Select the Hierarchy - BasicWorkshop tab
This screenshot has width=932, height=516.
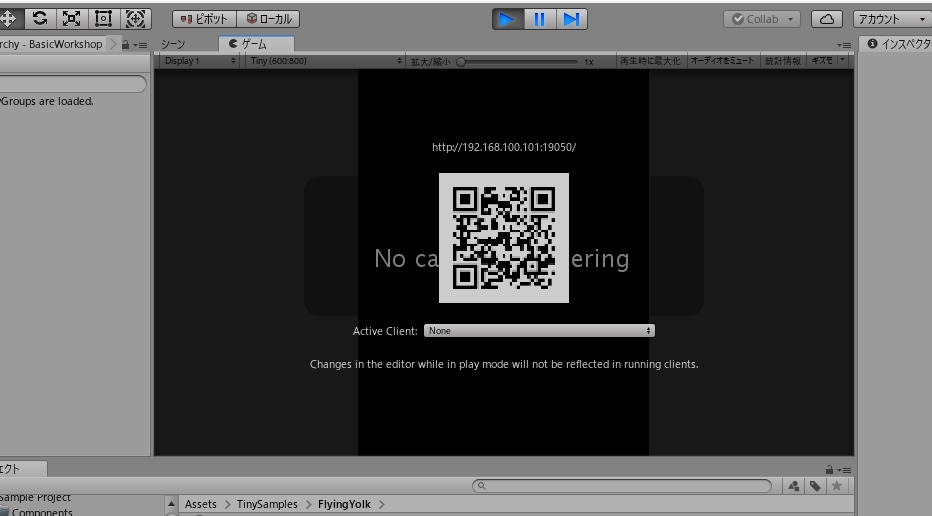52,44
